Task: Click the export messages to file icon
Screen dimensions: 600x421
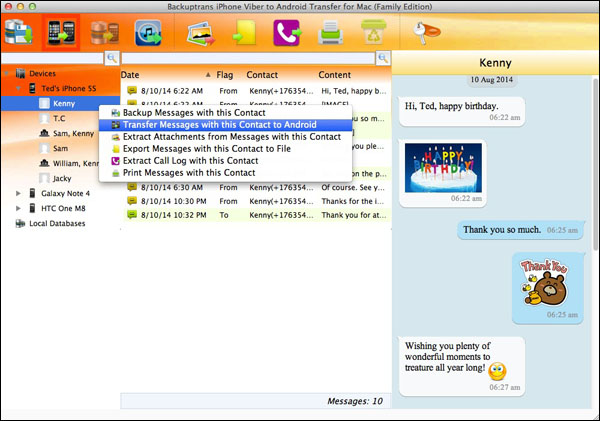Action: 245,33
